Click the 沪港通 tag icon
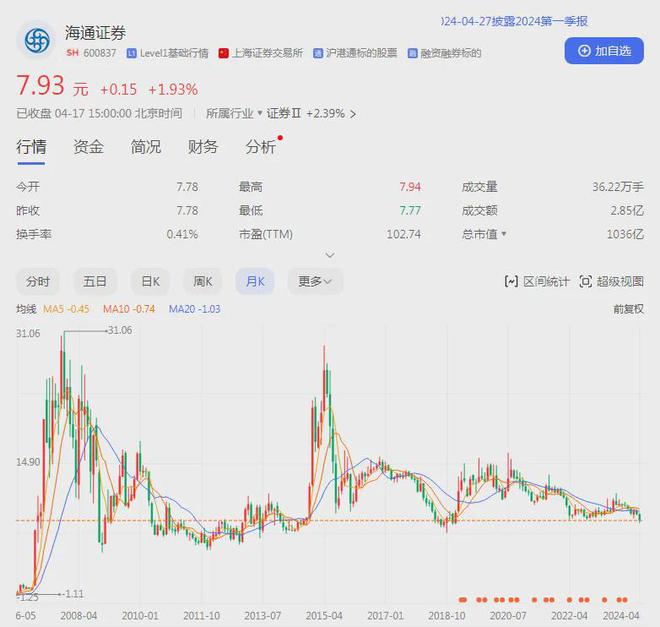 point(318,53)
